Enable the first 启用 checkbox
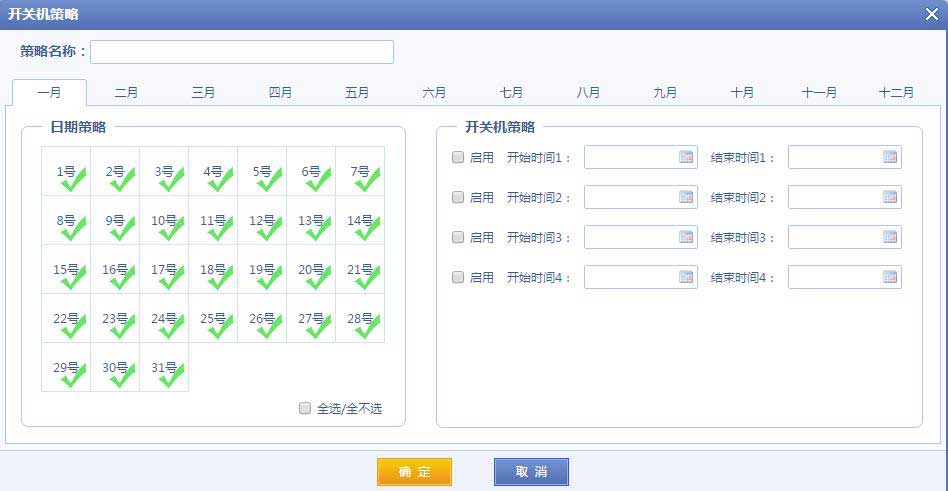This screenshot has height=491, width=948. [458, 157]
